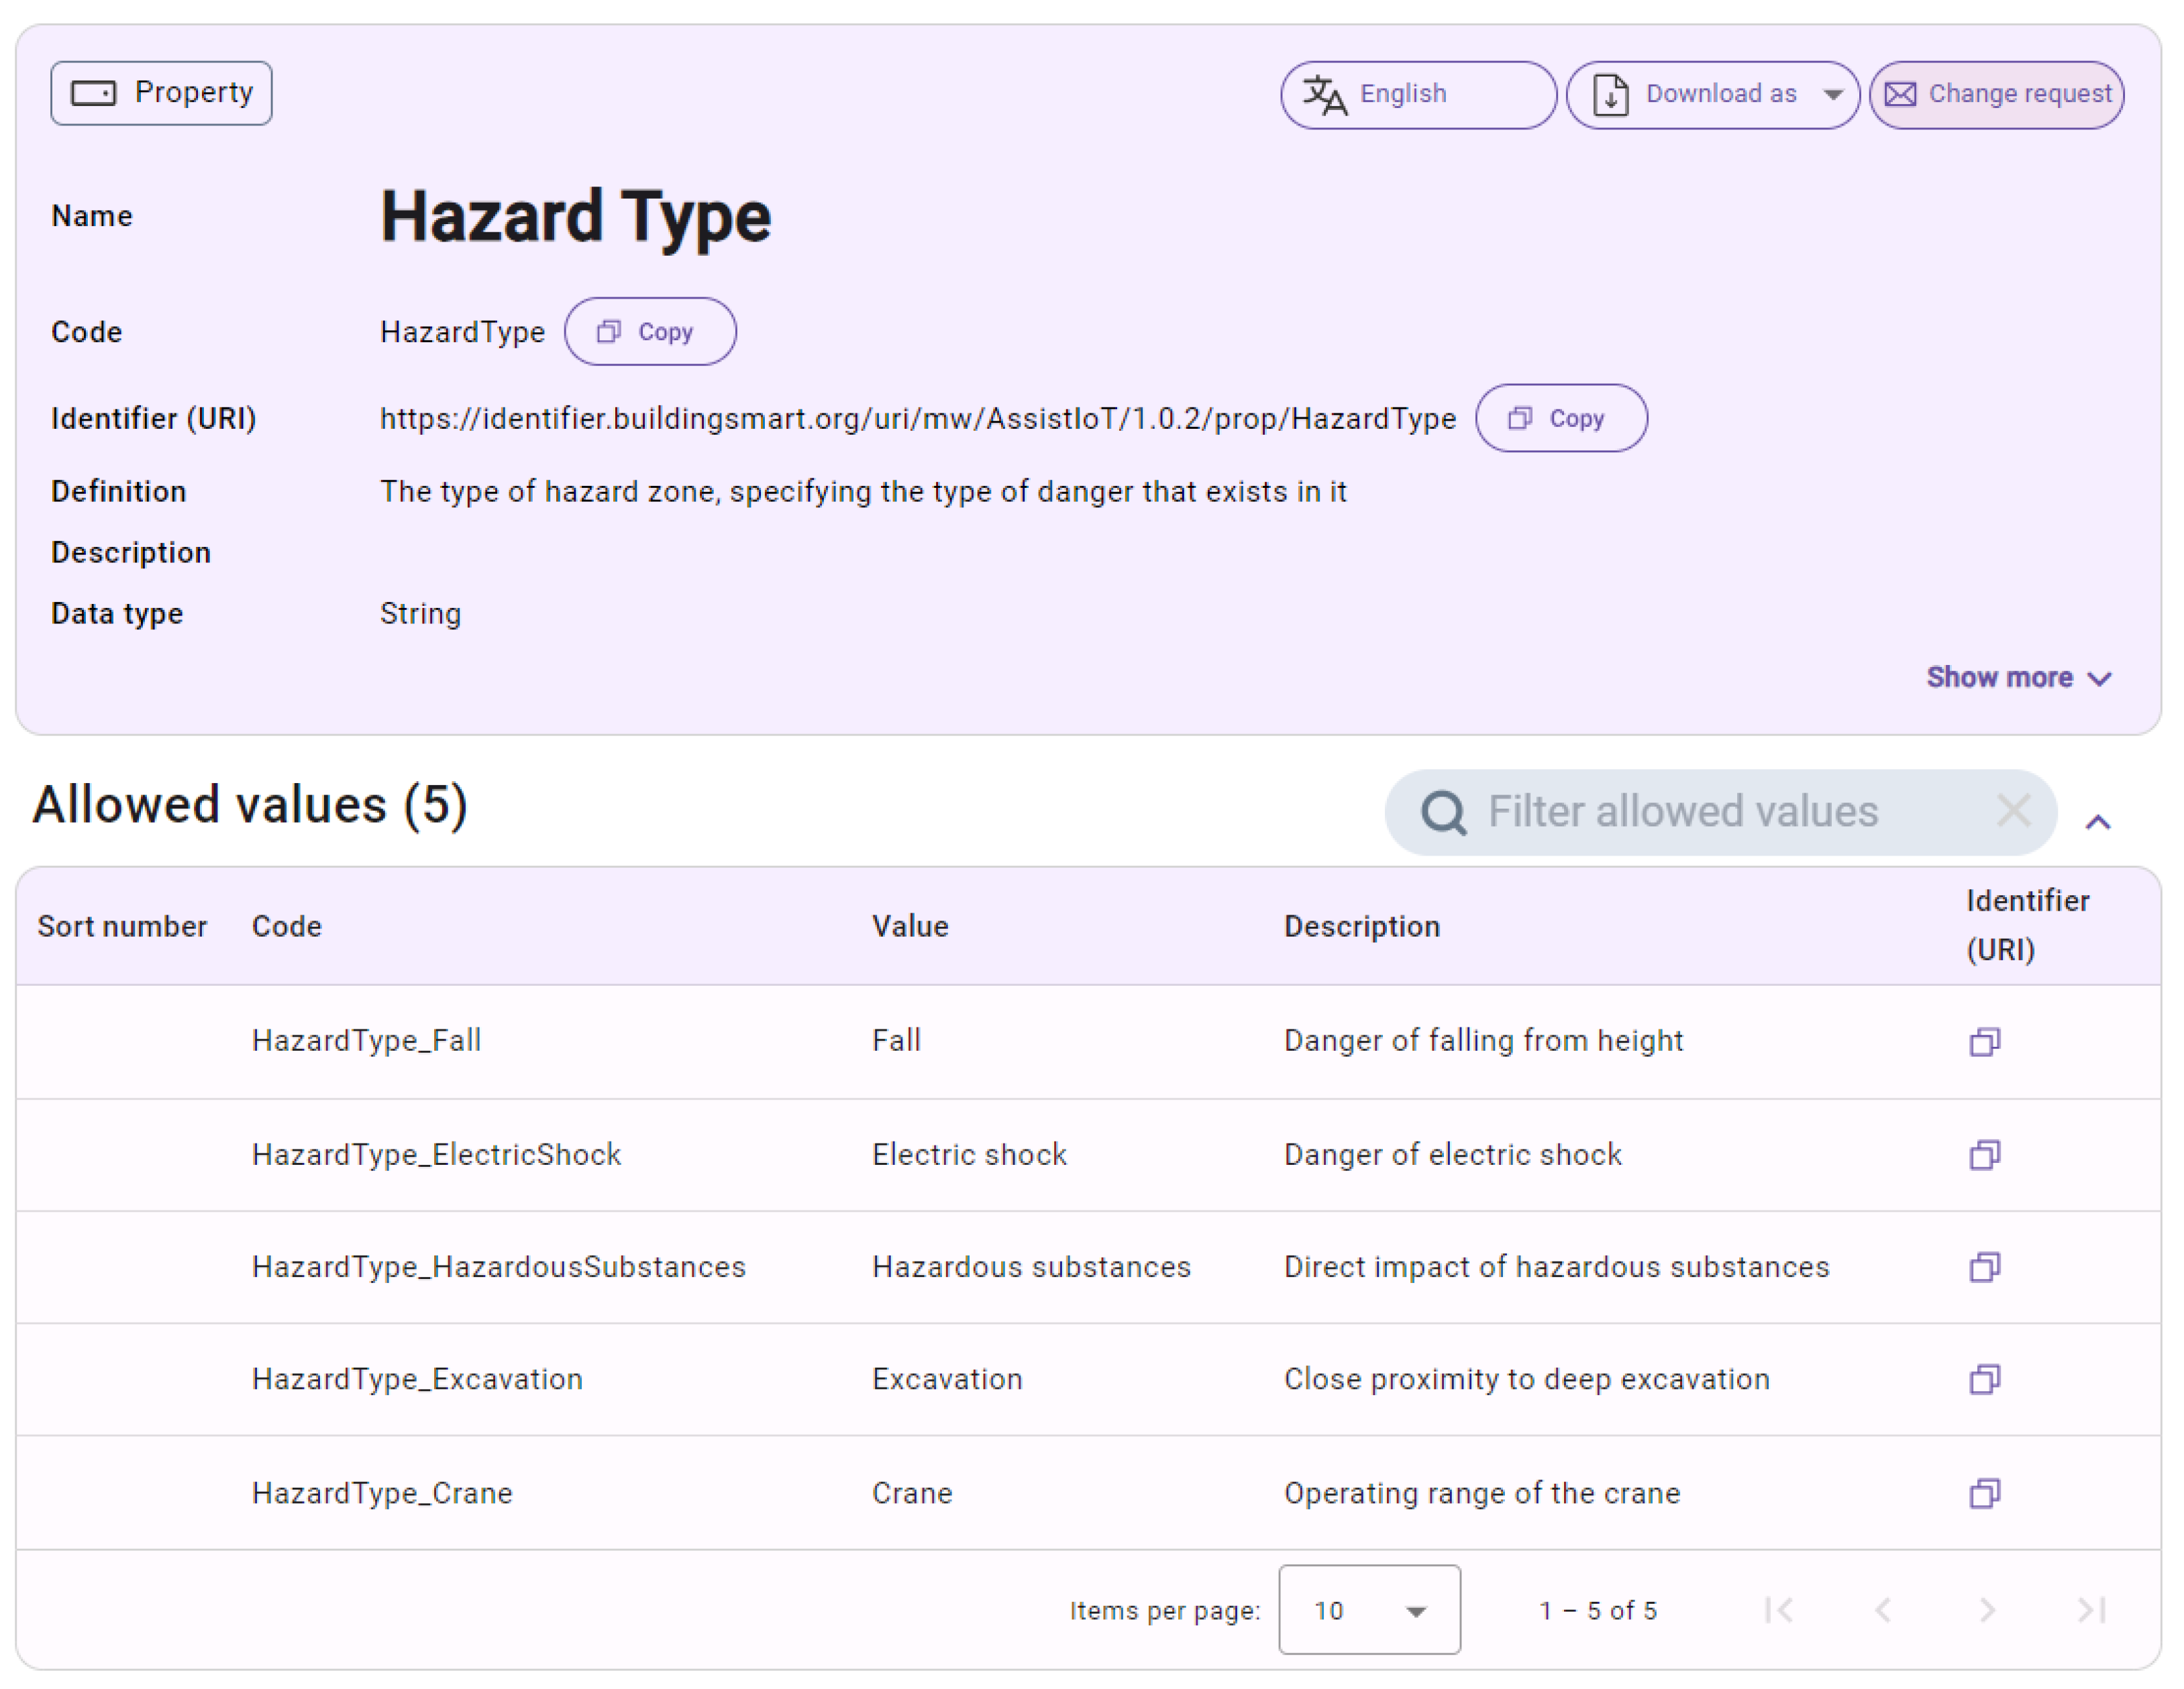The height and width of the screenshot is (1689, 2184).
Task: Clear the allowed values filter
Action: (2012, 811)
